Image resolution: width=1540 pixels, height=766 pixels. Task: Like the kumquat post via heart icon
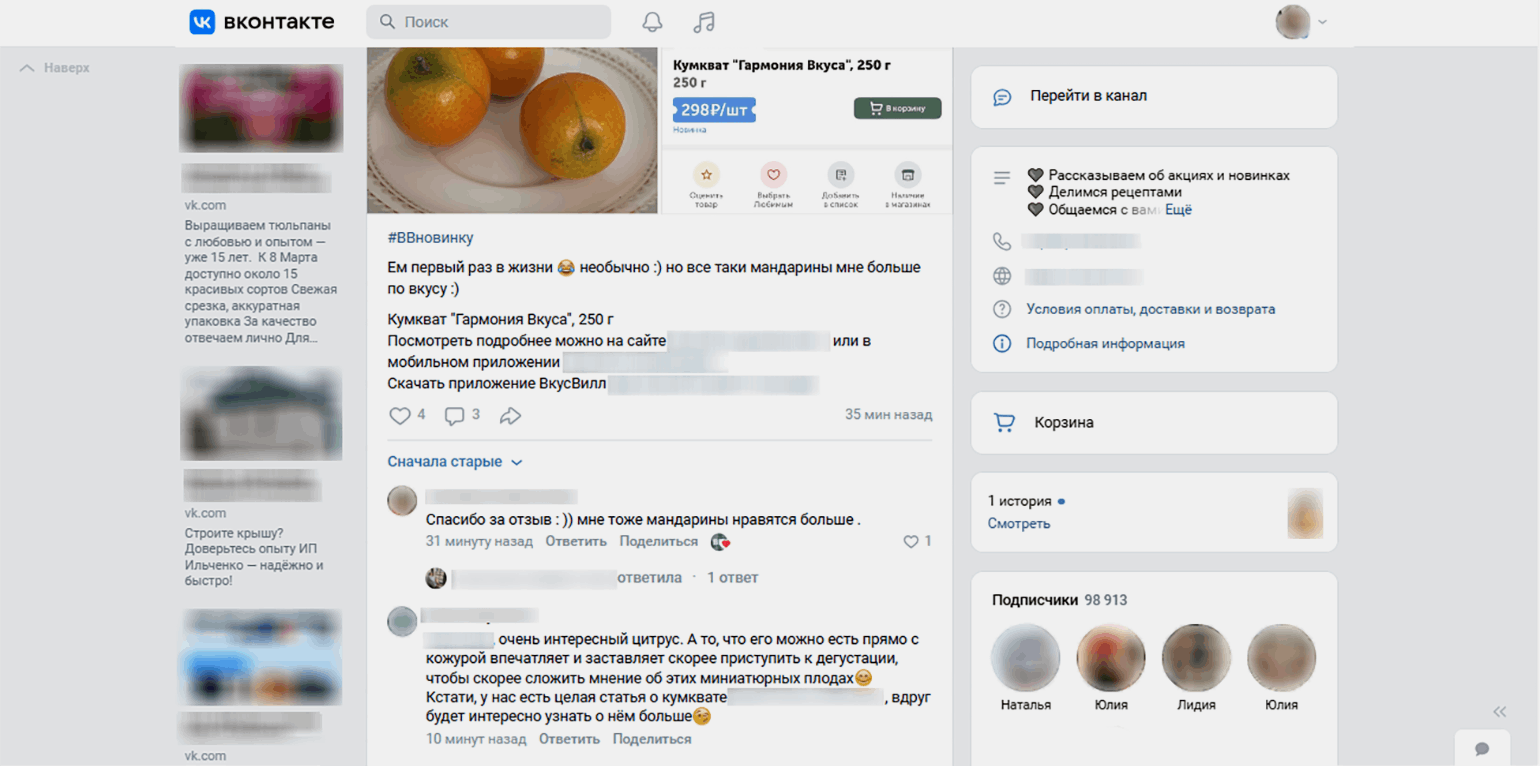pyautogui.click(x=399, y=415)
